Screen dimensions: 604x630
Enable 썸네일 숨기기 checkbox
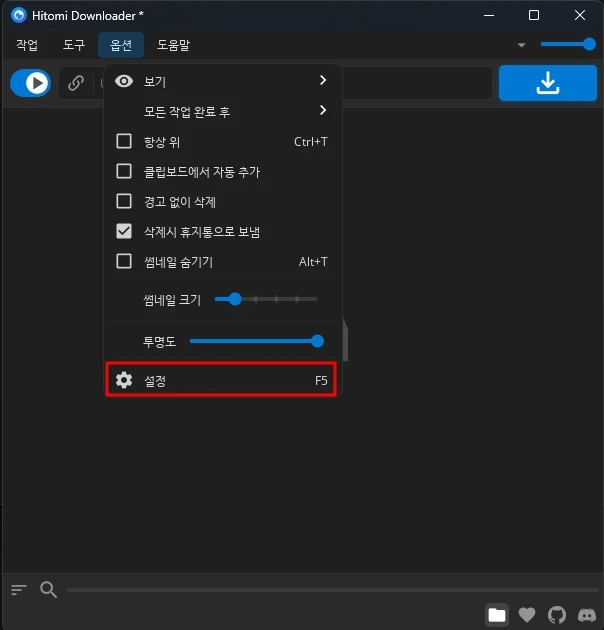124,261
